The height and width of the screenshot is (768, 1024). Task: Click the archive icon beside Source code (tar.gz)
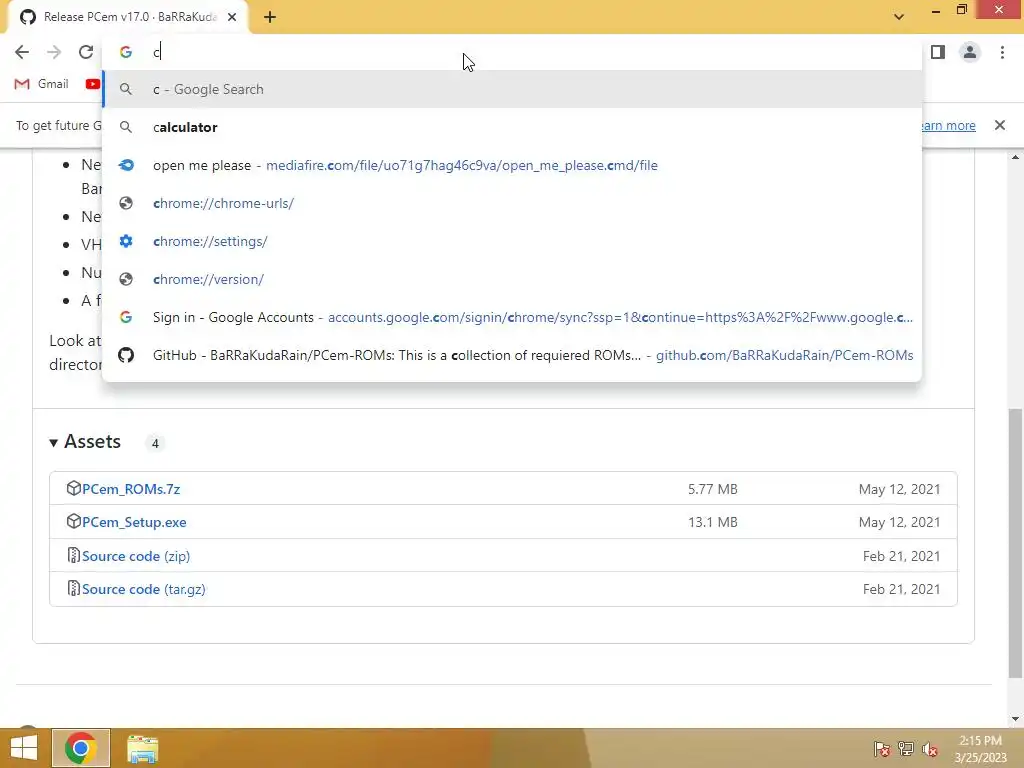[x=73, y=588]
